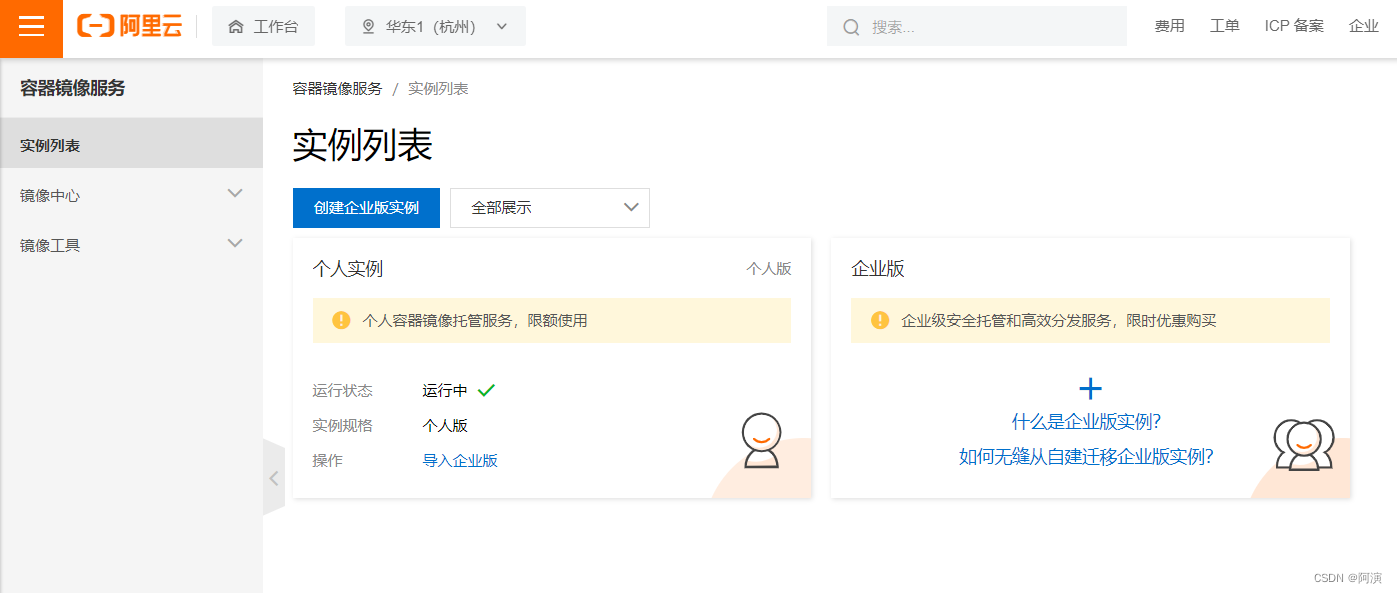Click the warning icon in 企业版 notice
The height and width of the screenshot is (593, 1397).
tap(880, 320)
